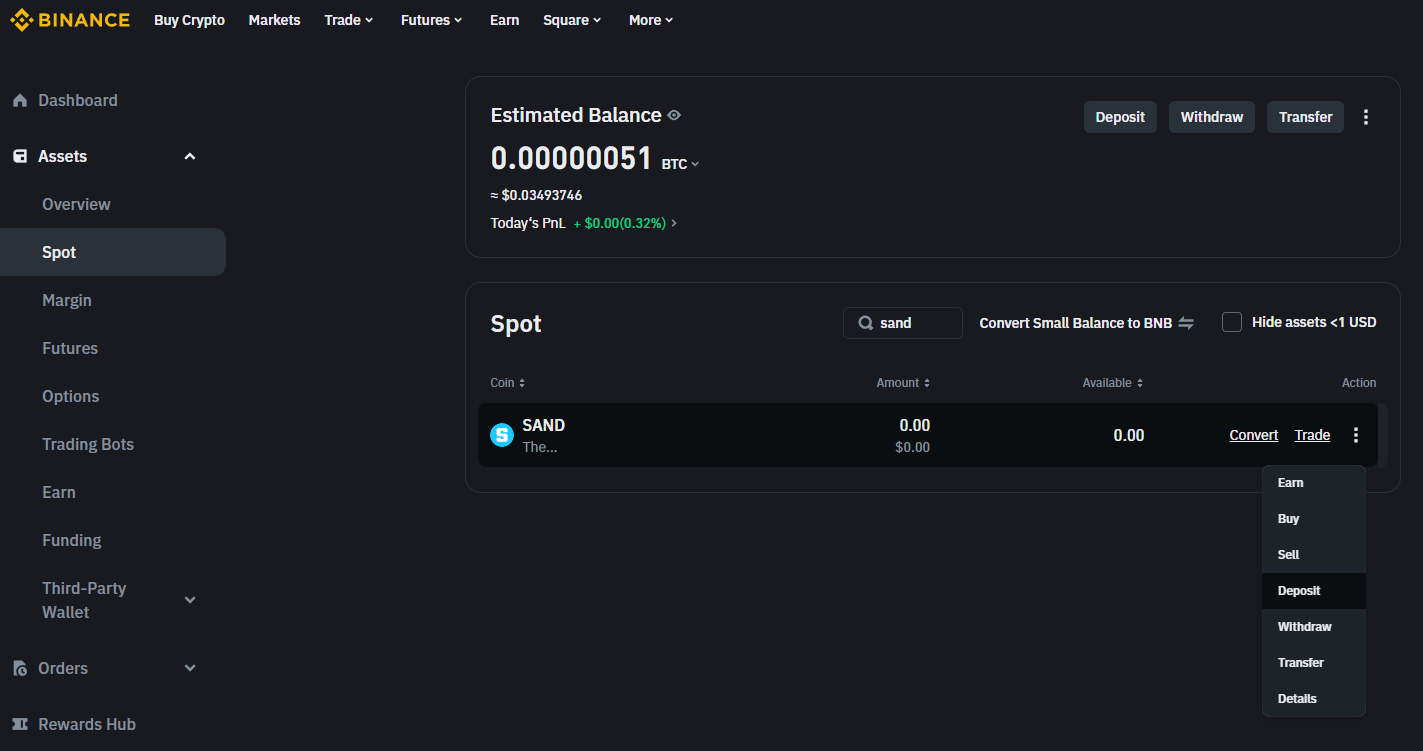Click the 0.00000051 balance value

pos(571,158)
